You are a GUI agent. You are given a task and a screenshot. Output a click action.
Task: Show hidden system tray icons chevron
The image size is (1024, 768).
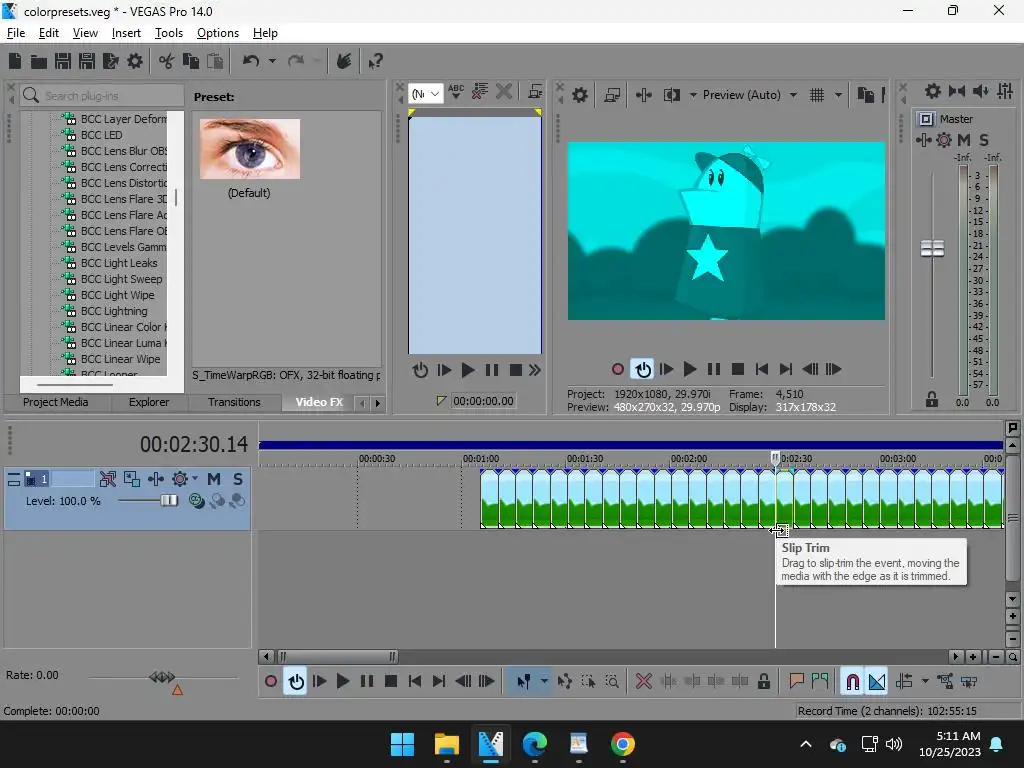click(806, 744)
